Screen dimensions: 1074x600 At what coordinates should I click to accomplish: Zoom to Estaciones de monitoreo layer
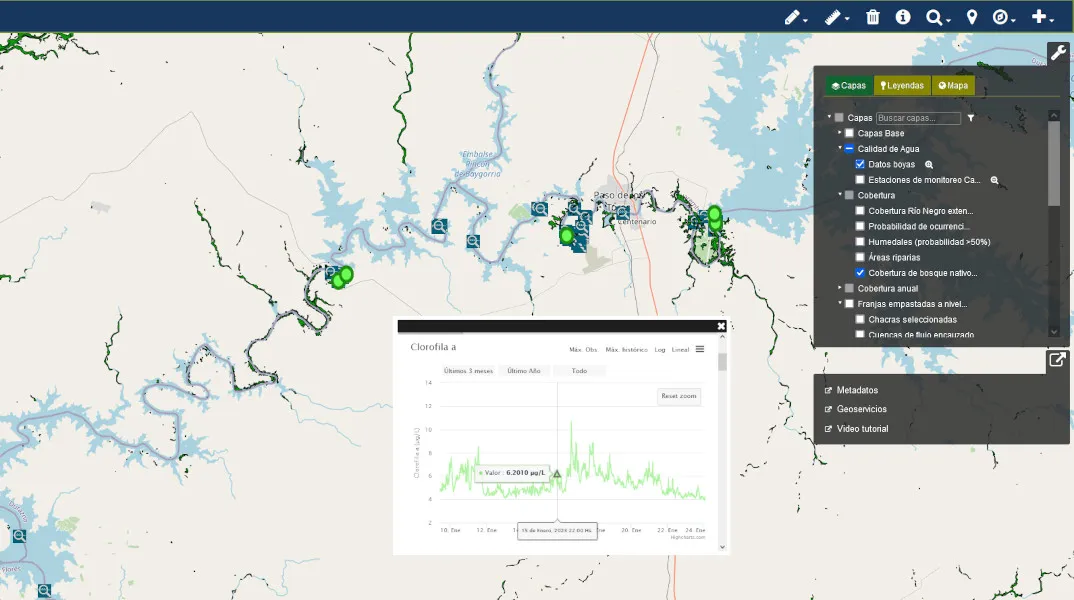click(995, 180)
